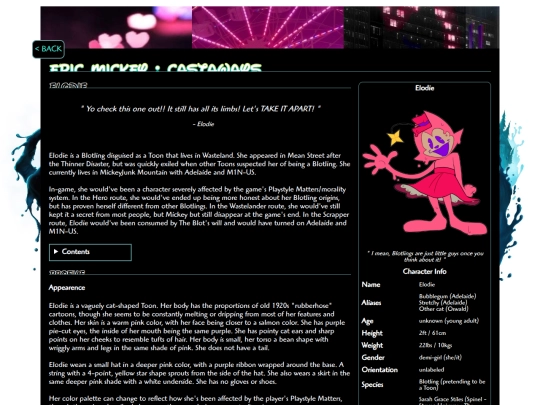Click the alias 'Other cat (Oswald)'
The width and height of the screenshot is (540, 405).
coord(444,309)
